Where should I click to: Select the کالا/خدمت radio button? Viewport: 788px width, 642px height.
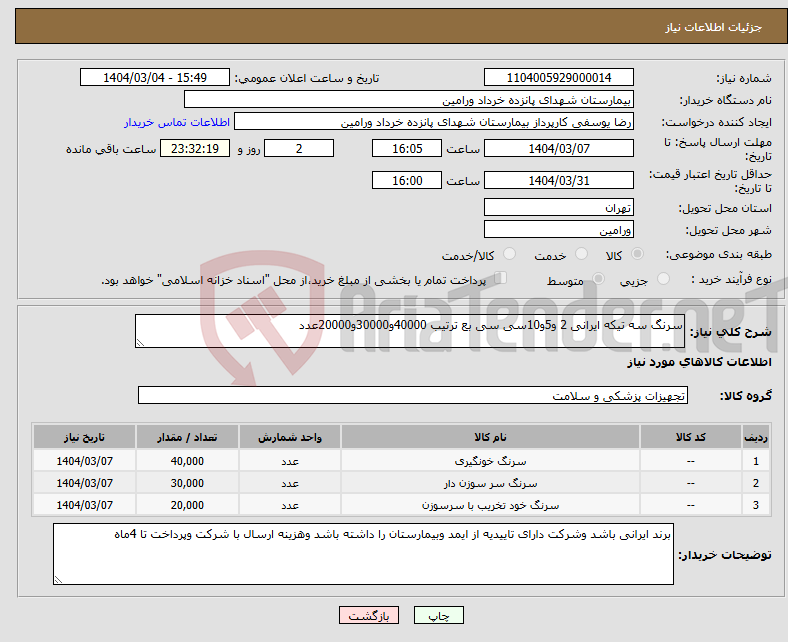510,254
